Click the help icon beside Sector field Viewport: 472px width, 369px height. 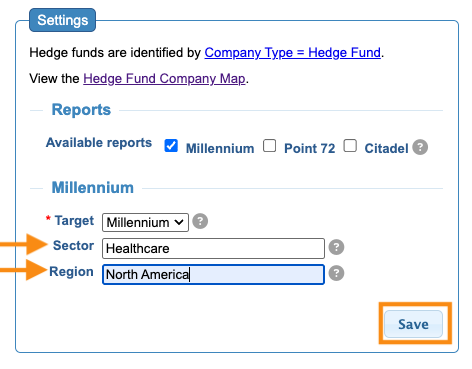(336, 247)
